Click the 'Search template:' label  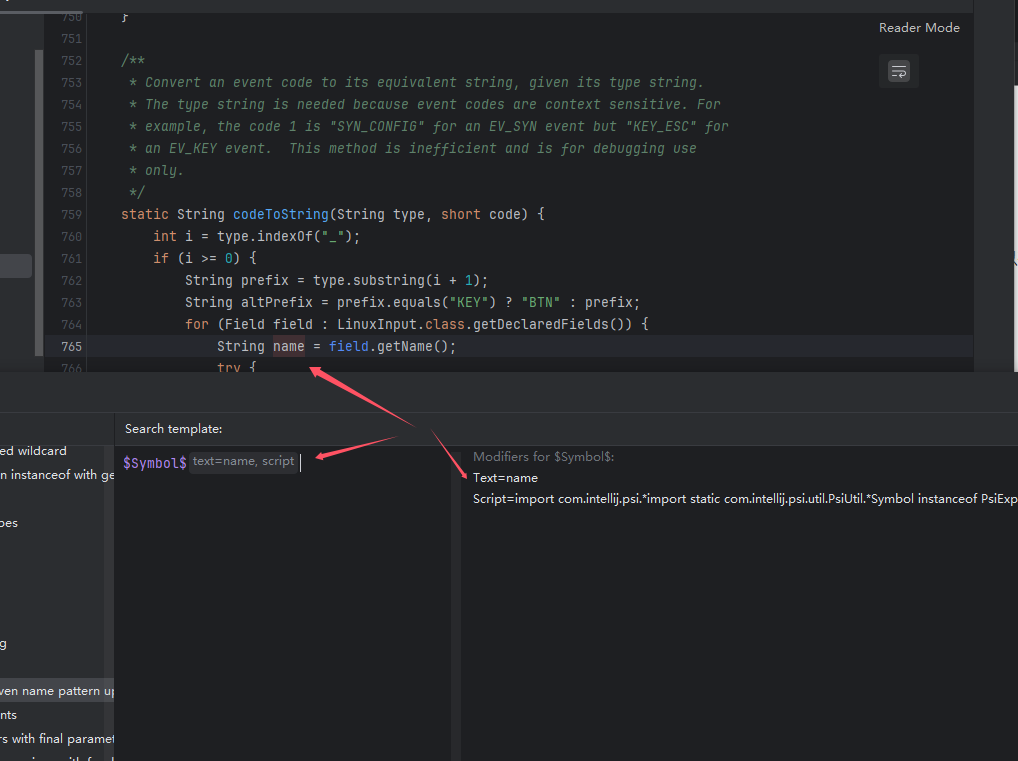tap(173, 429)
